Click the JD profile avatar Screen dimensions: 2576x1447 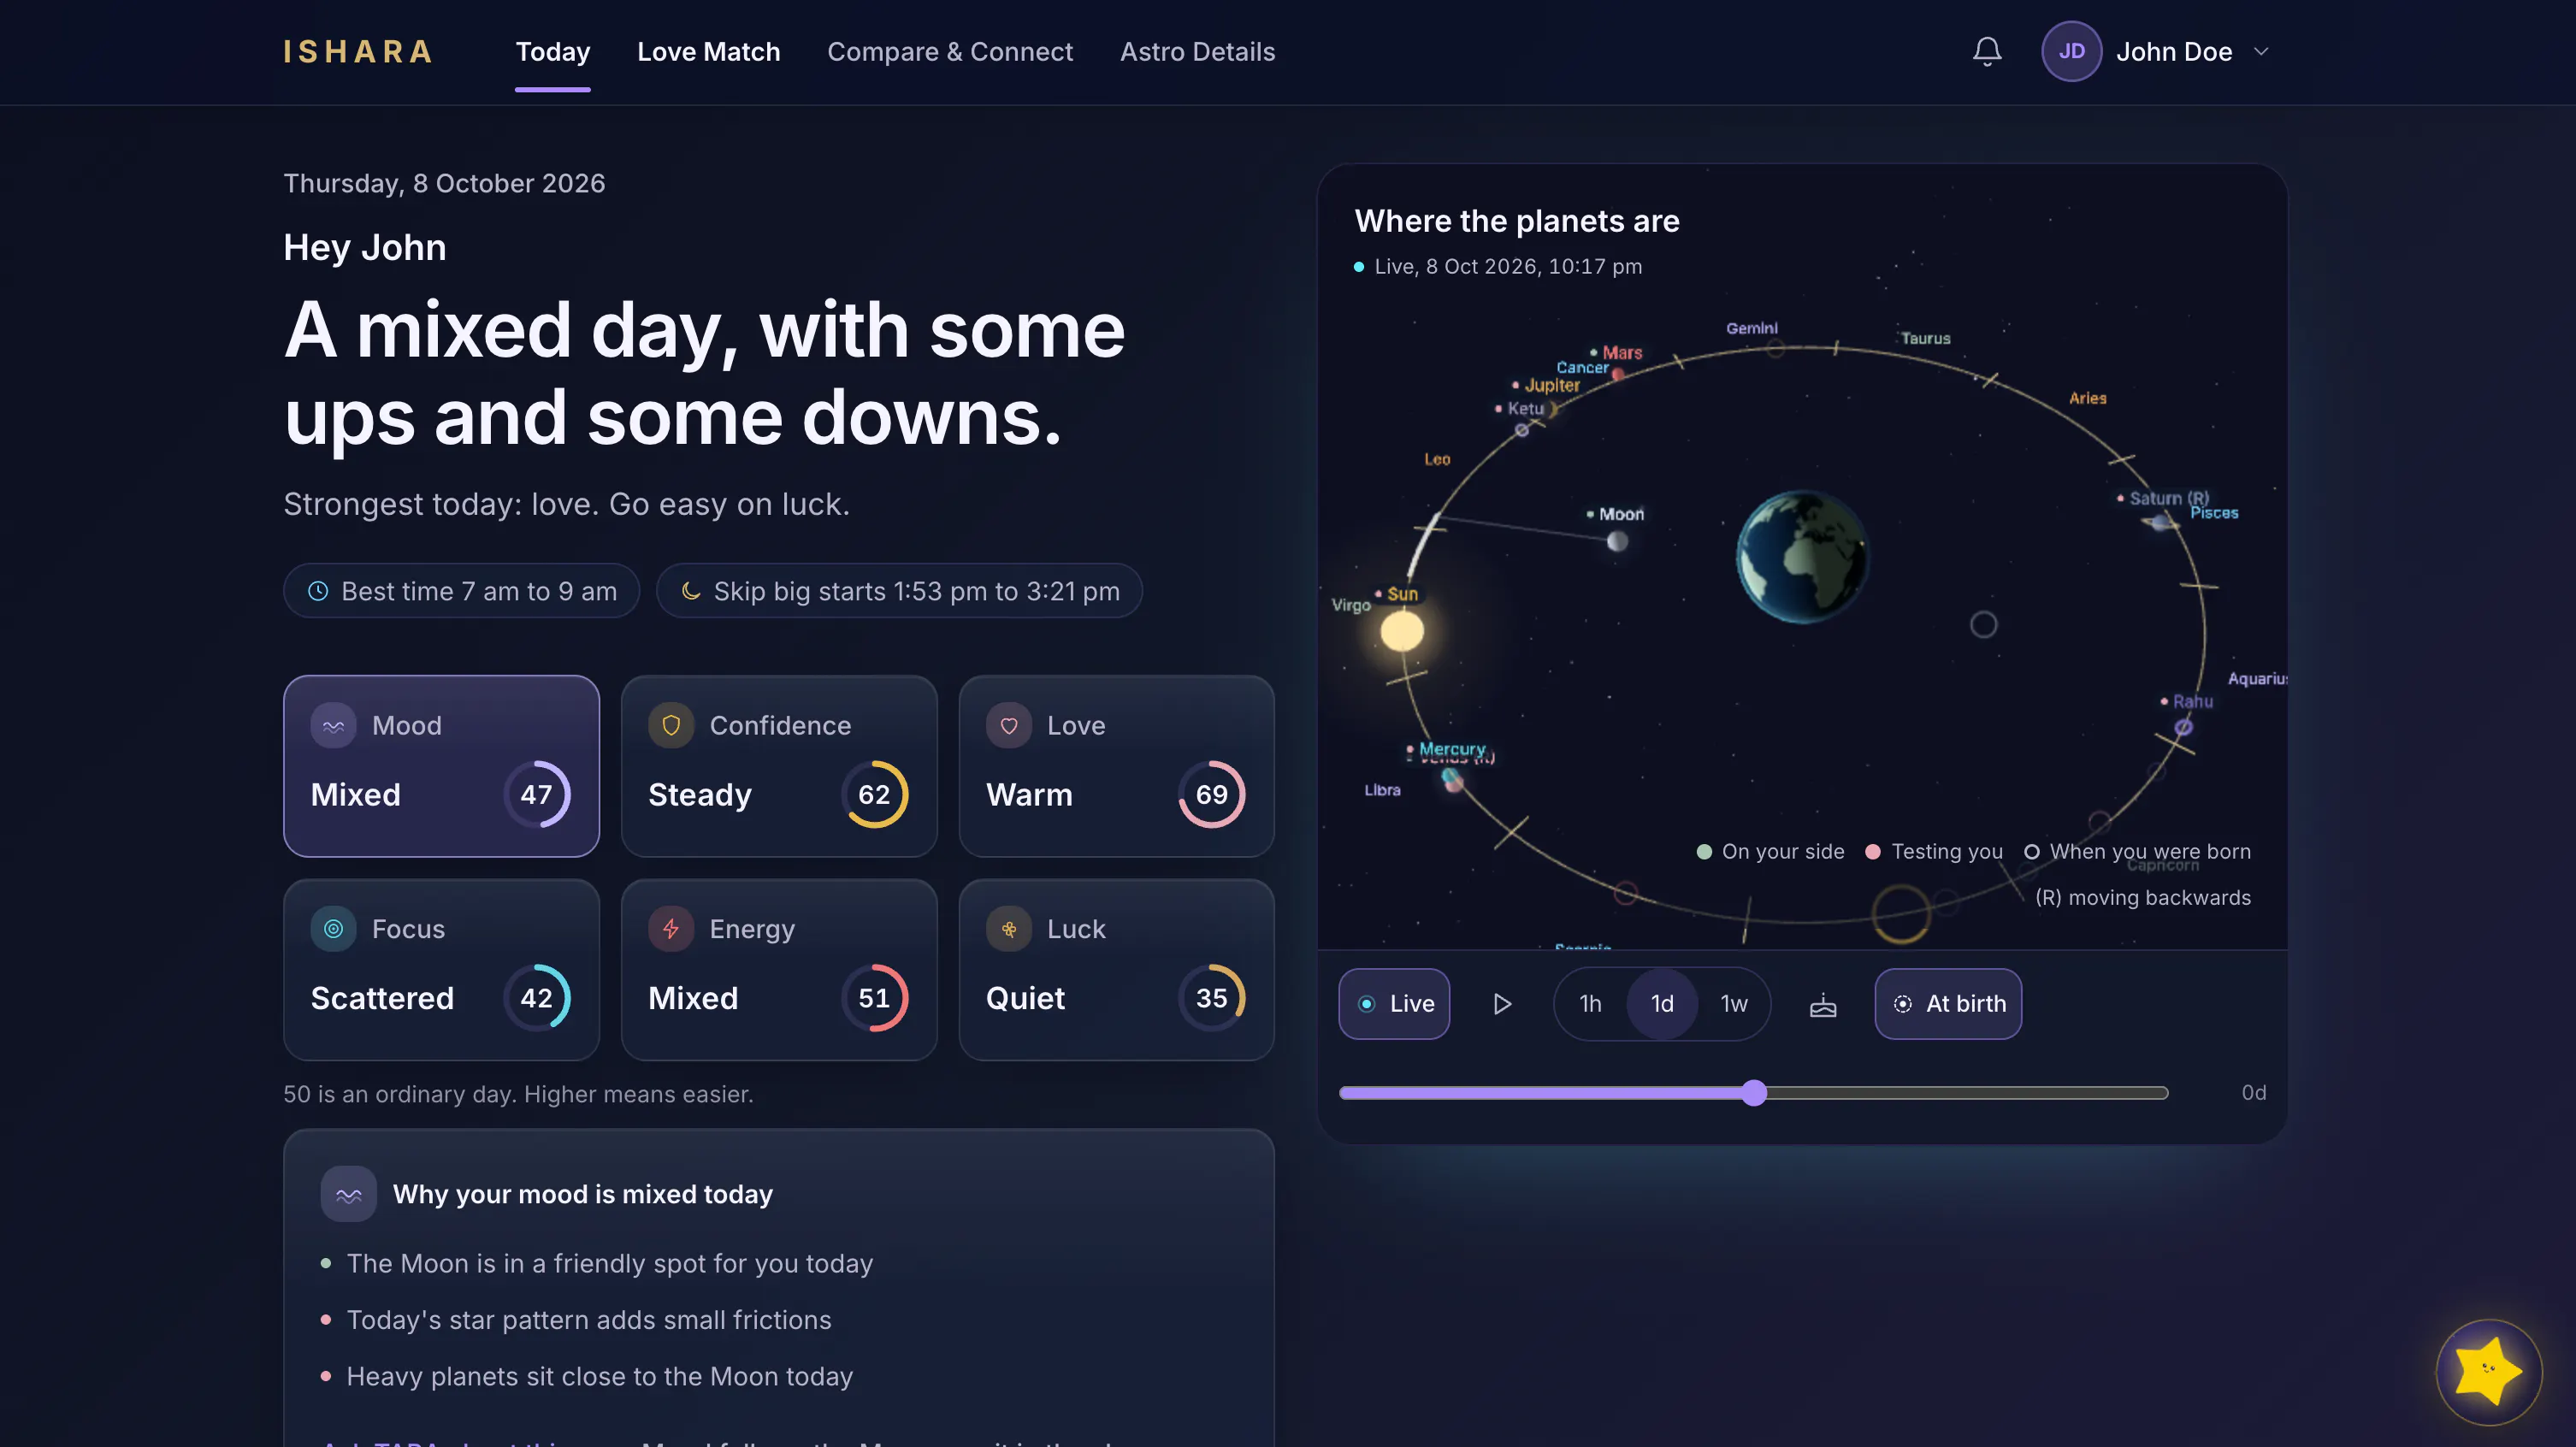click(2071, 51)
